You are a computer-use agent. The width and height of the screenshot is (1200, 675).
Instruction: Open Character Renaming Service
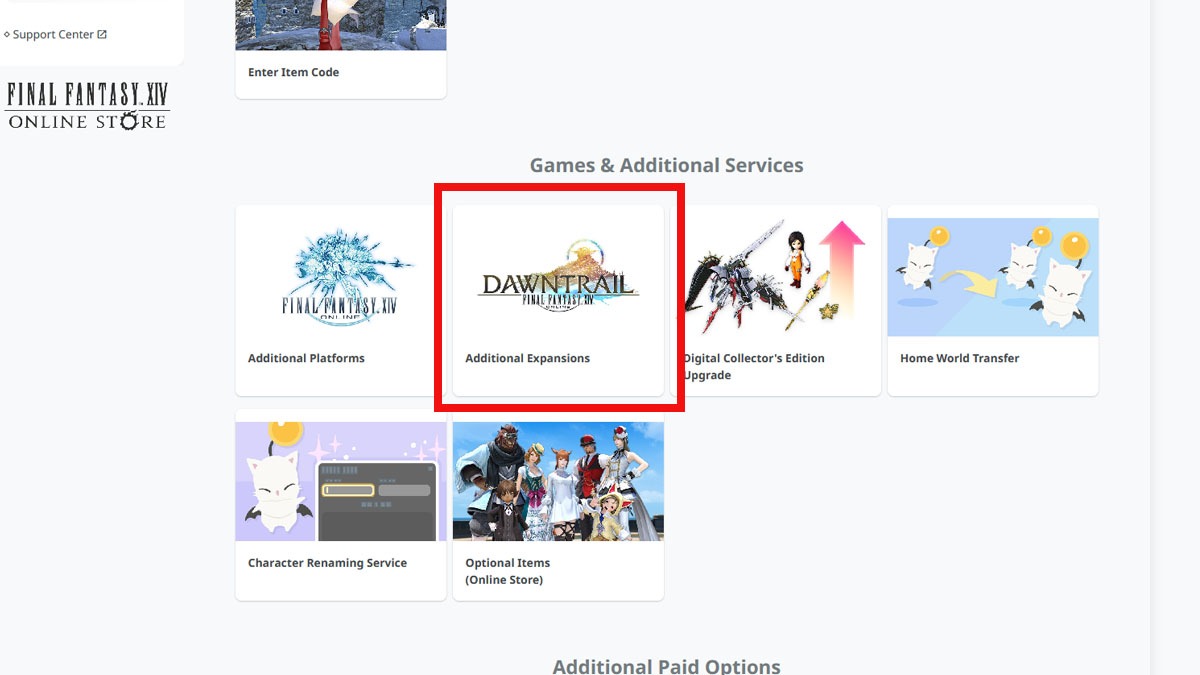(327, 563)
